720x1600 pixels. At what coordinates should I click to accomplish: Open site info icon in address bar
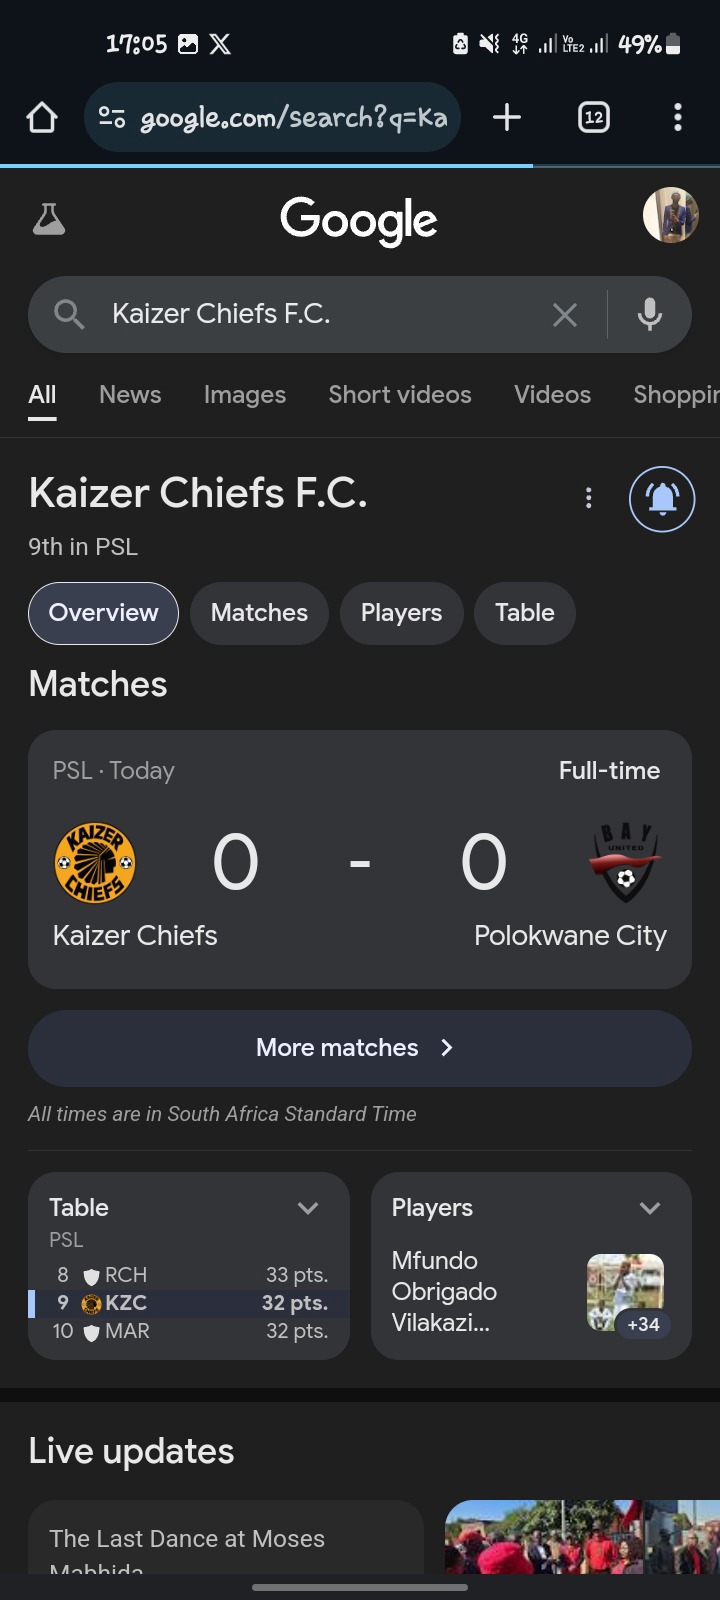[112, 118]
